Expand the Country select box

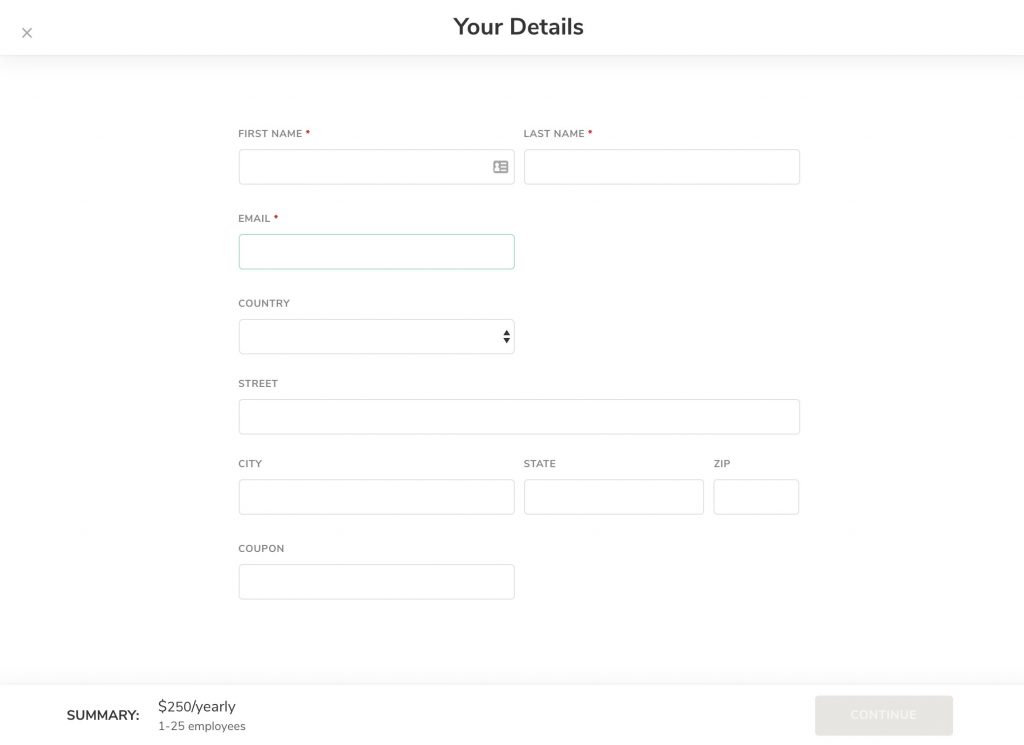click(376, 337)
